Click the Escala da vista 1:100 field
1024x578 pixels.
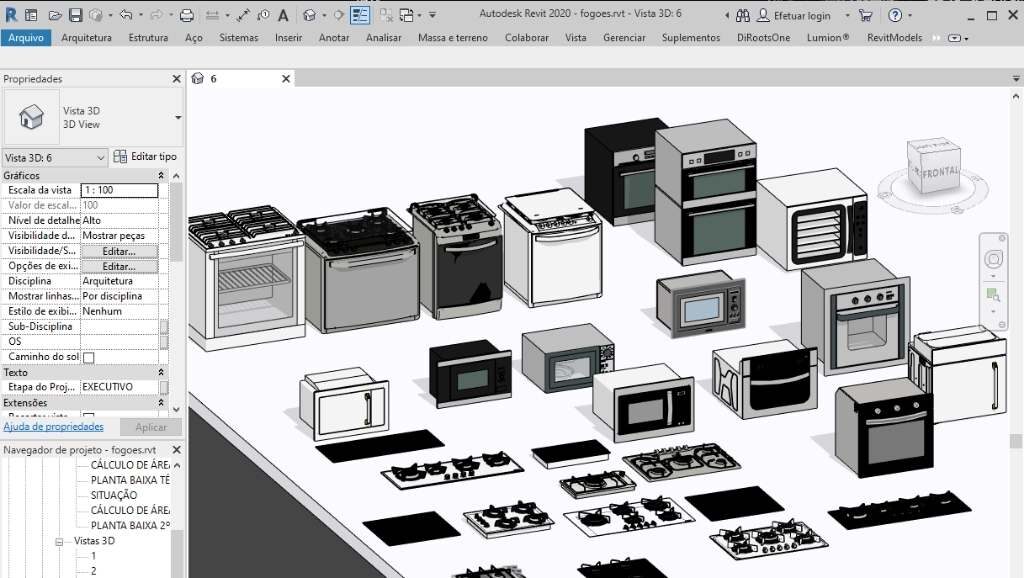pos(118,190)
